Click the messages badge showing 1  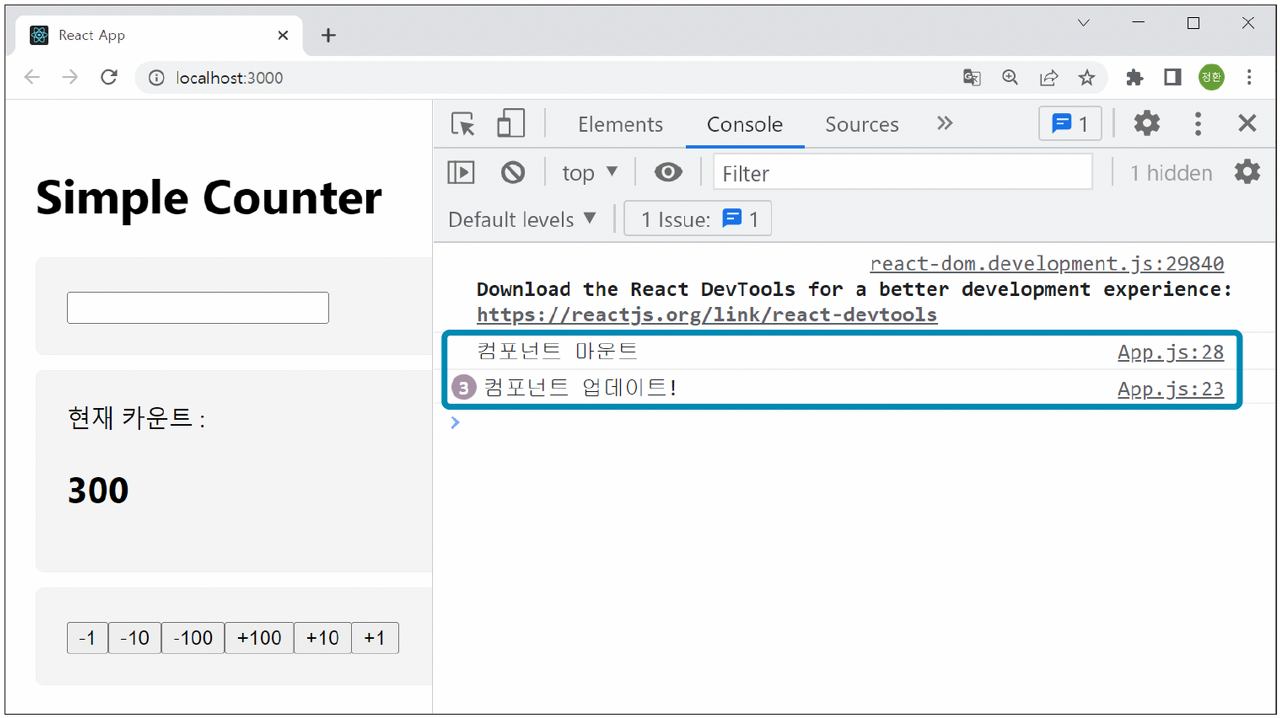click(1070, 124)
